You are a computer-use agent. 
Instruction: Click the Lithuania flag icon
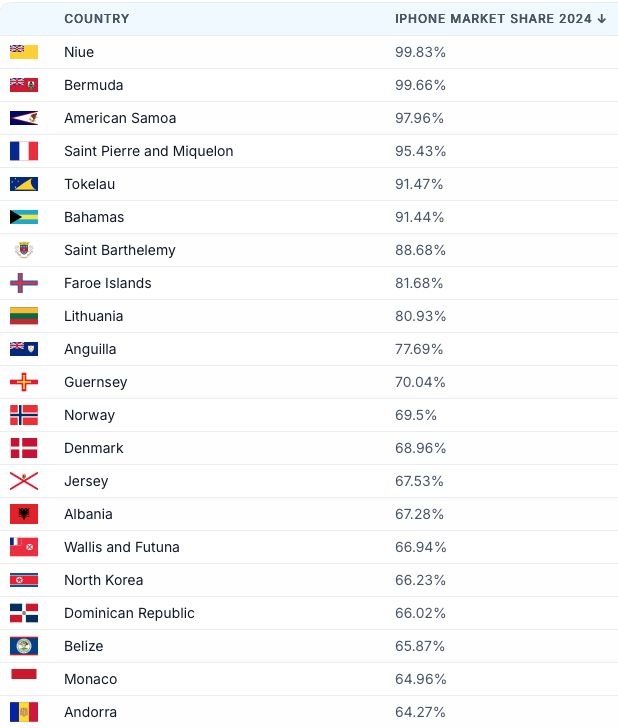point(24,316)
